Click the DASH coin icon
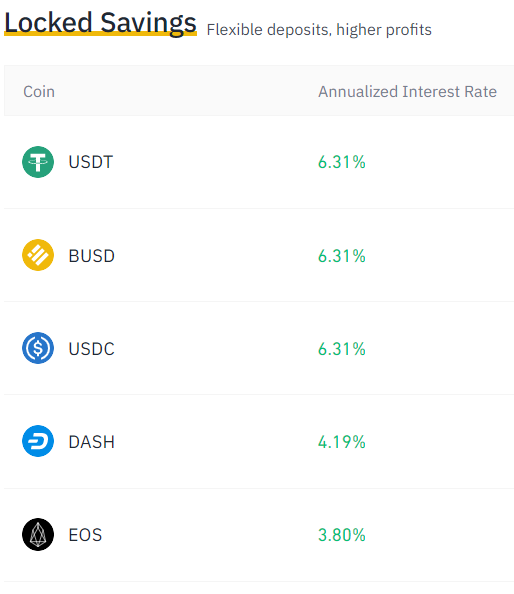The image size is (514, 594). tap(38, 441)
